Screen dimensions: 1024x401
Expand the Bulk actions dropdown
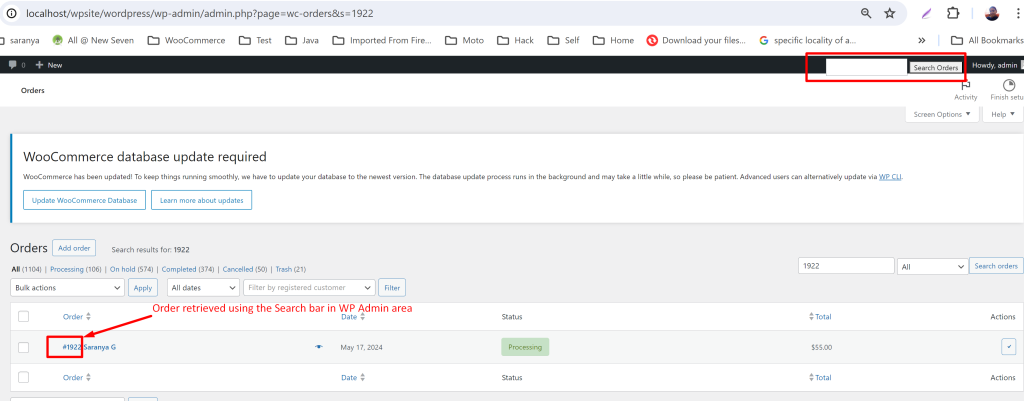click(67, 287)
